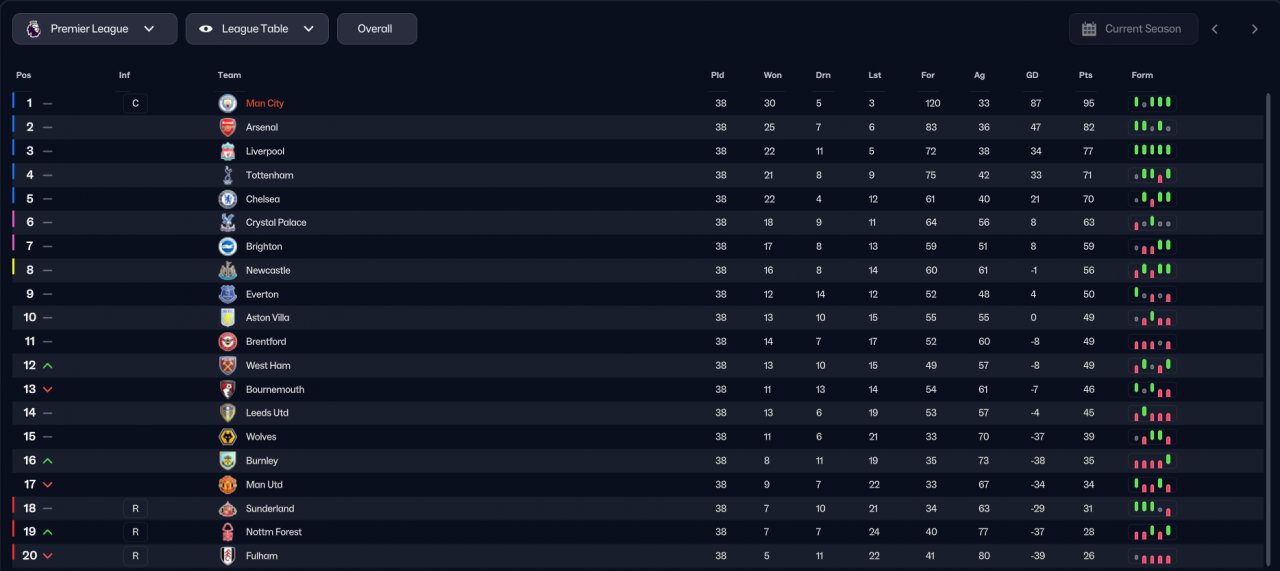Click the Man Utd crest icon
The height and width of the screenshot is (571, 1280).
(x=228, y=485)
